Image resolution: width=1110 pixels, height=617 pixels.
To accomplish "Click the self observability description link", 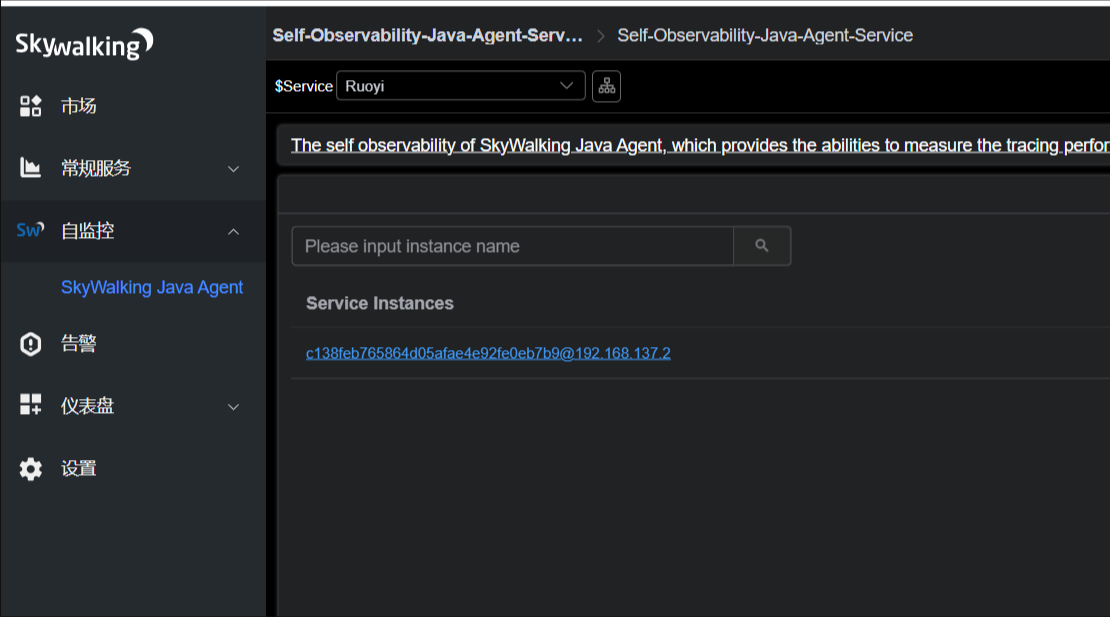I will coord(700,145).
